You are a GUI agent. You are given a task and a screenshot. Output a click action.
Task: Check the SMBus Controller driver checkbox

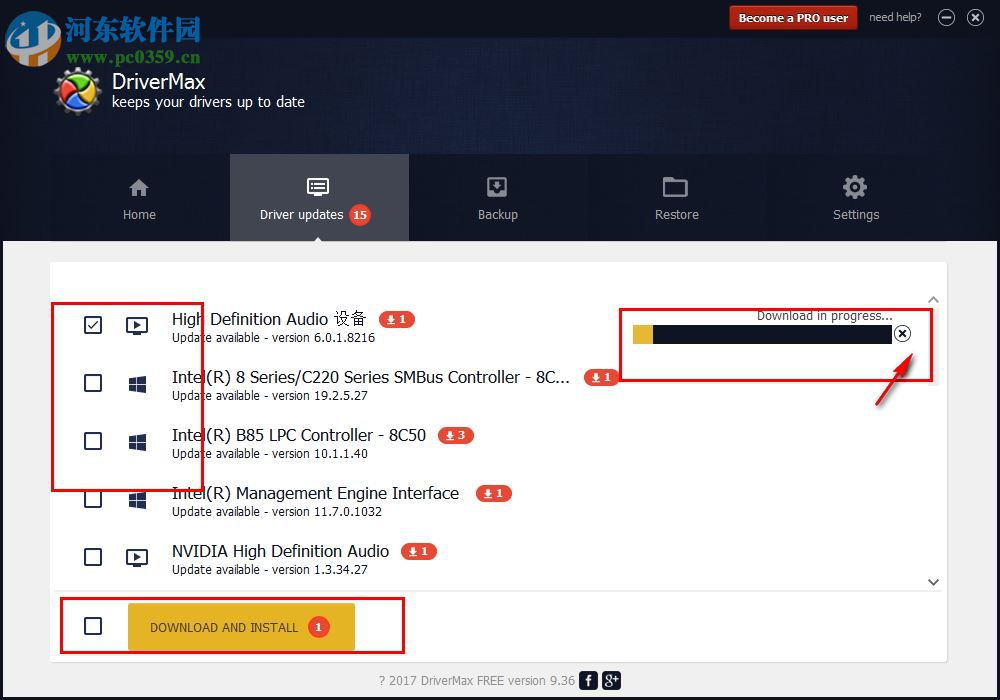93,383
